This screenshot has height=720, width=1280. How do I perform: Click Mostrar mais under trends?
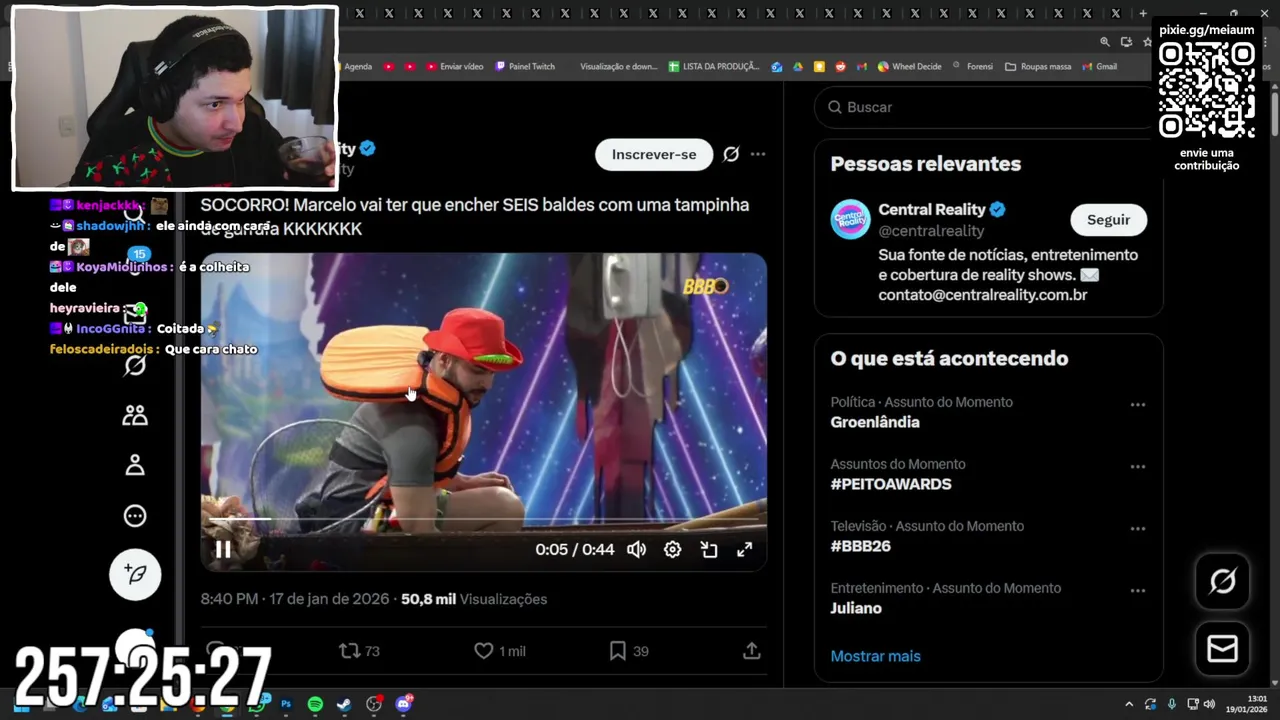click(875, 656)
